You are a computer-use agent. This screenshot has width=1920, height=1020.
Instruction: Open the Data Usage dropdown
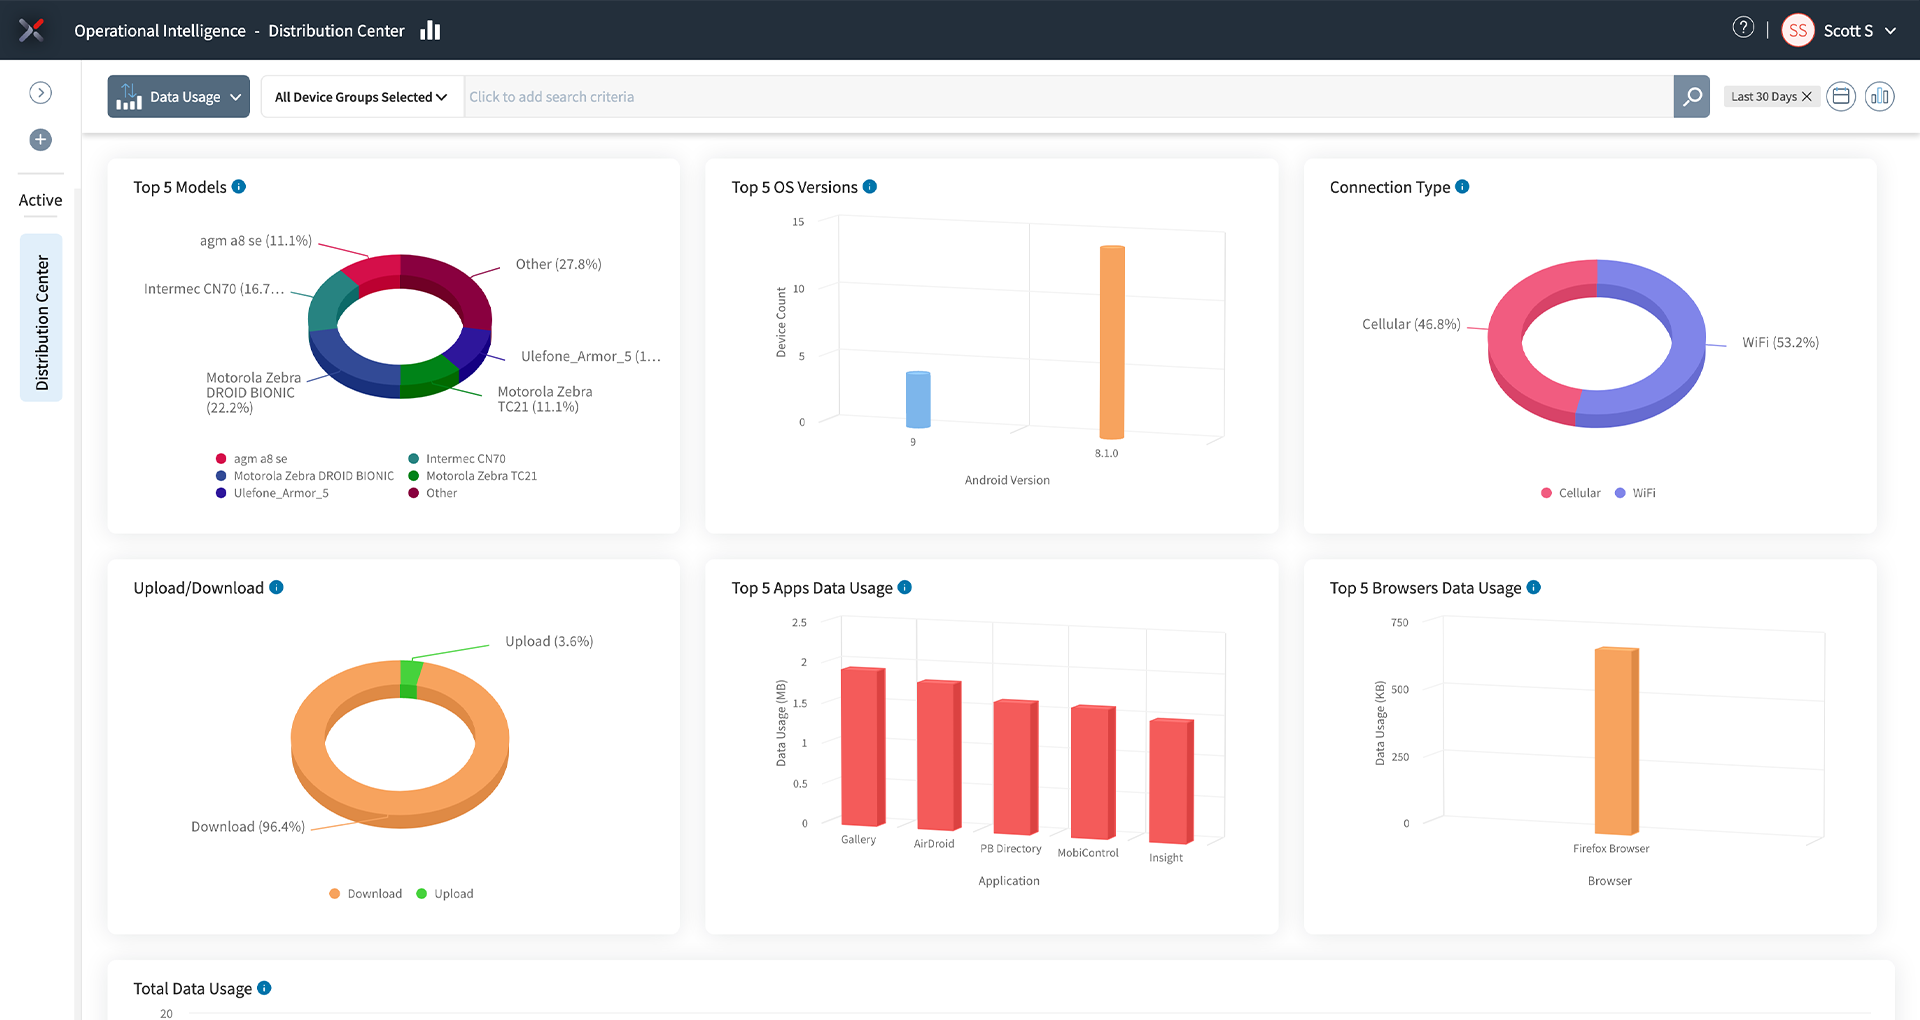click(179, 97)
